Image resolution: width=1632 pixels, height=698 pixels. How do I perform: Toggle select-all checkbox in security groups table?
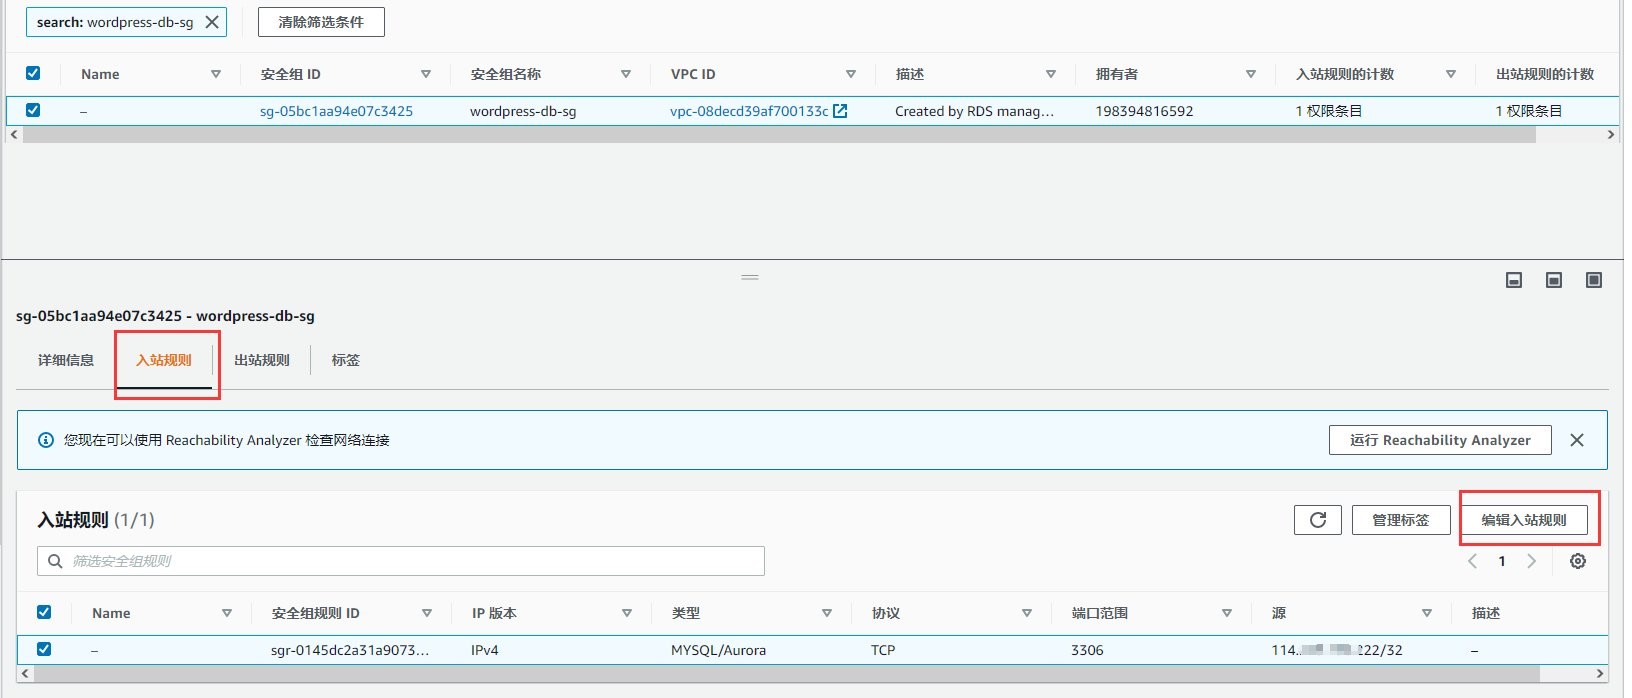coord(33,73)
